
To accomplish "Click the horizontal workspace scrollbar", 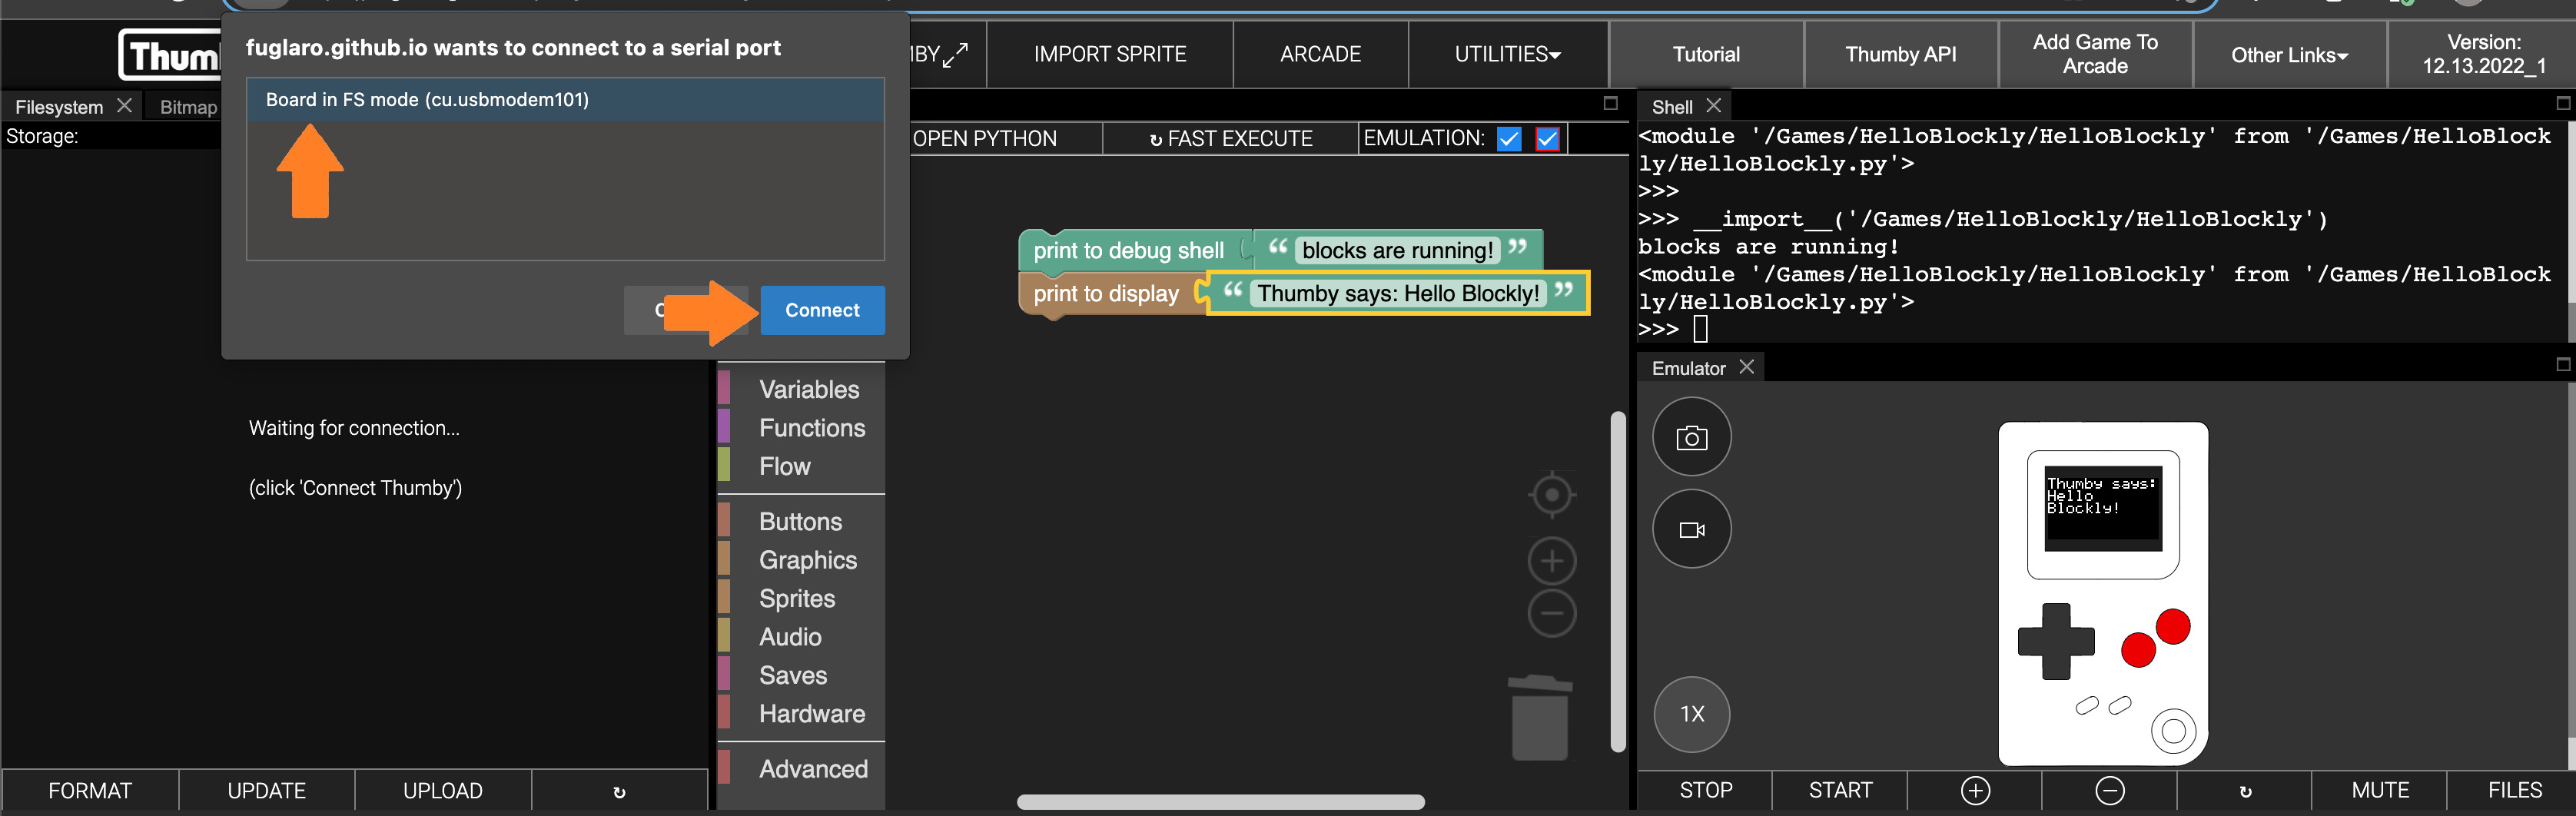I will tap(1220, 802).
